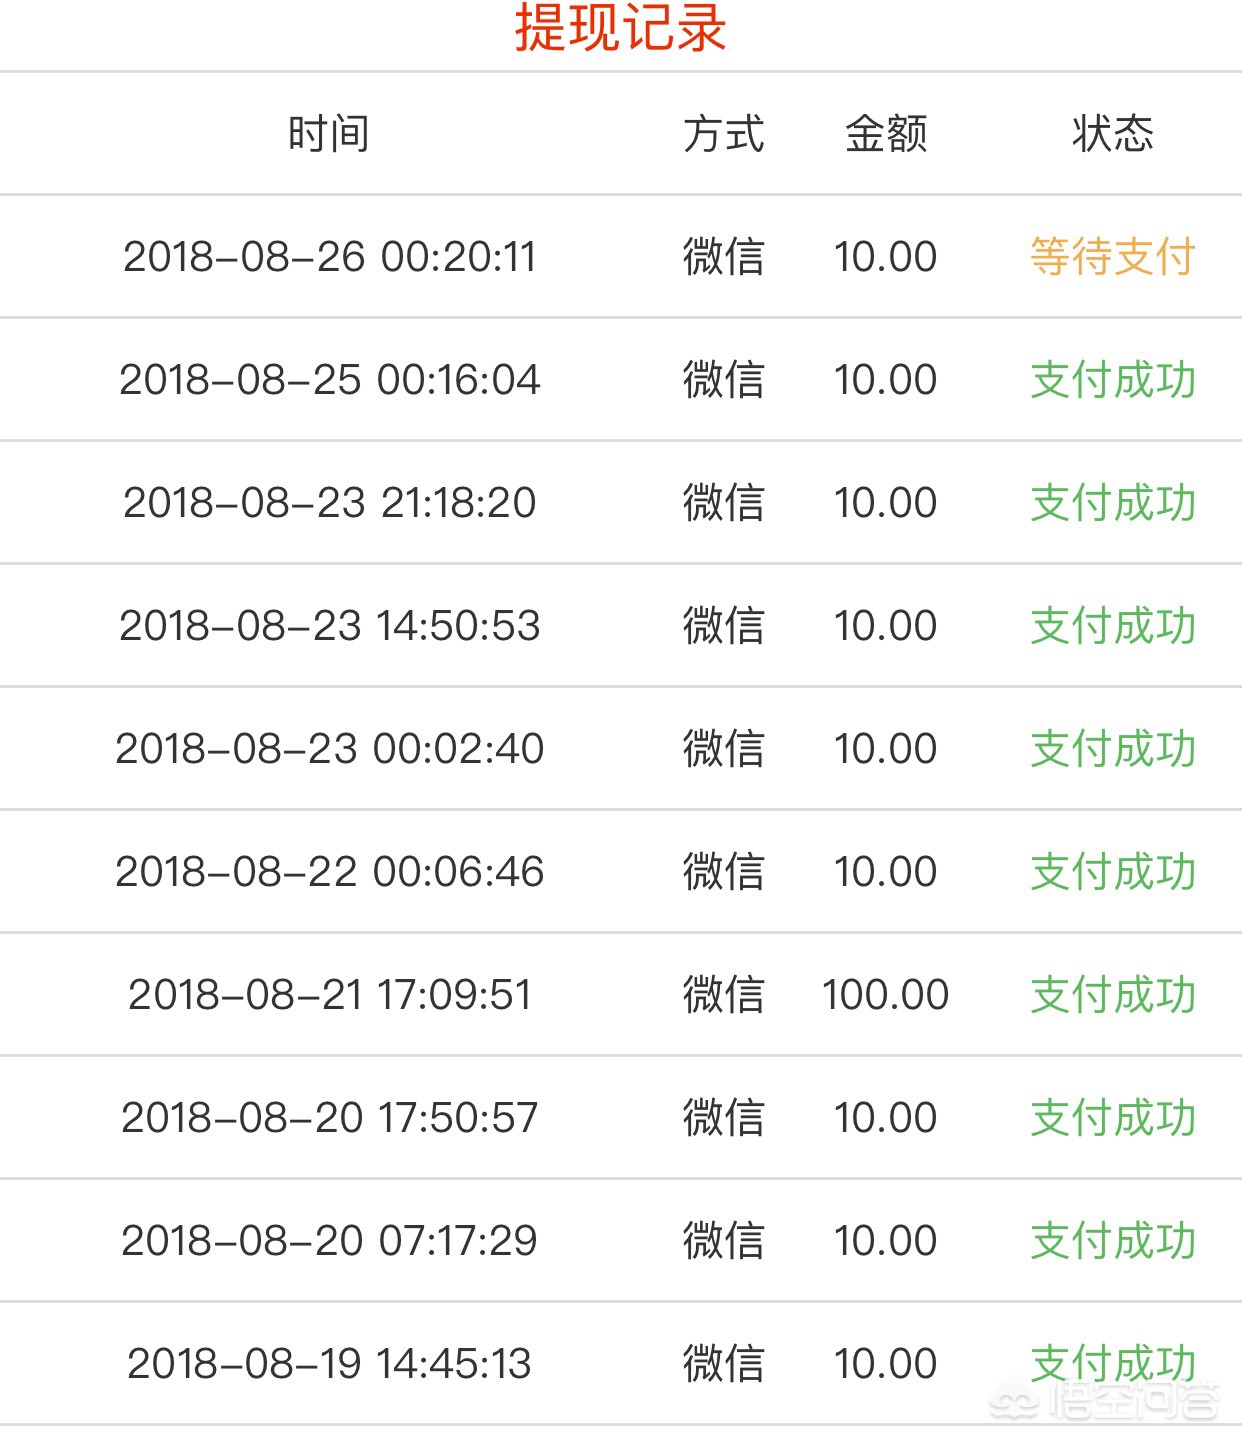1242x1443 pixels.
Task: Choose the 2018-08-23 14:50:53 record
Action: pyautogui.click(x=621, y=626)
